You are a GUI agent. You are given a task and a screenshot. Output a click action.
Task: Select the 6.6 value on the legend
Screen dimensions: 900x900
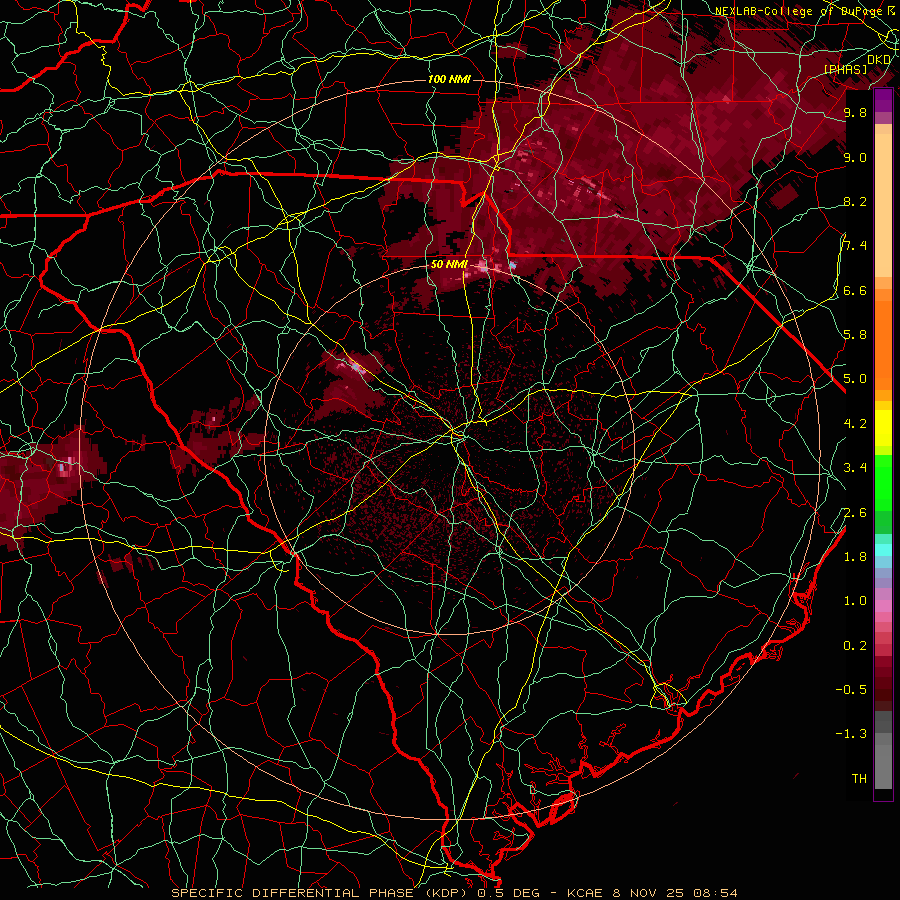pos(855,290)
